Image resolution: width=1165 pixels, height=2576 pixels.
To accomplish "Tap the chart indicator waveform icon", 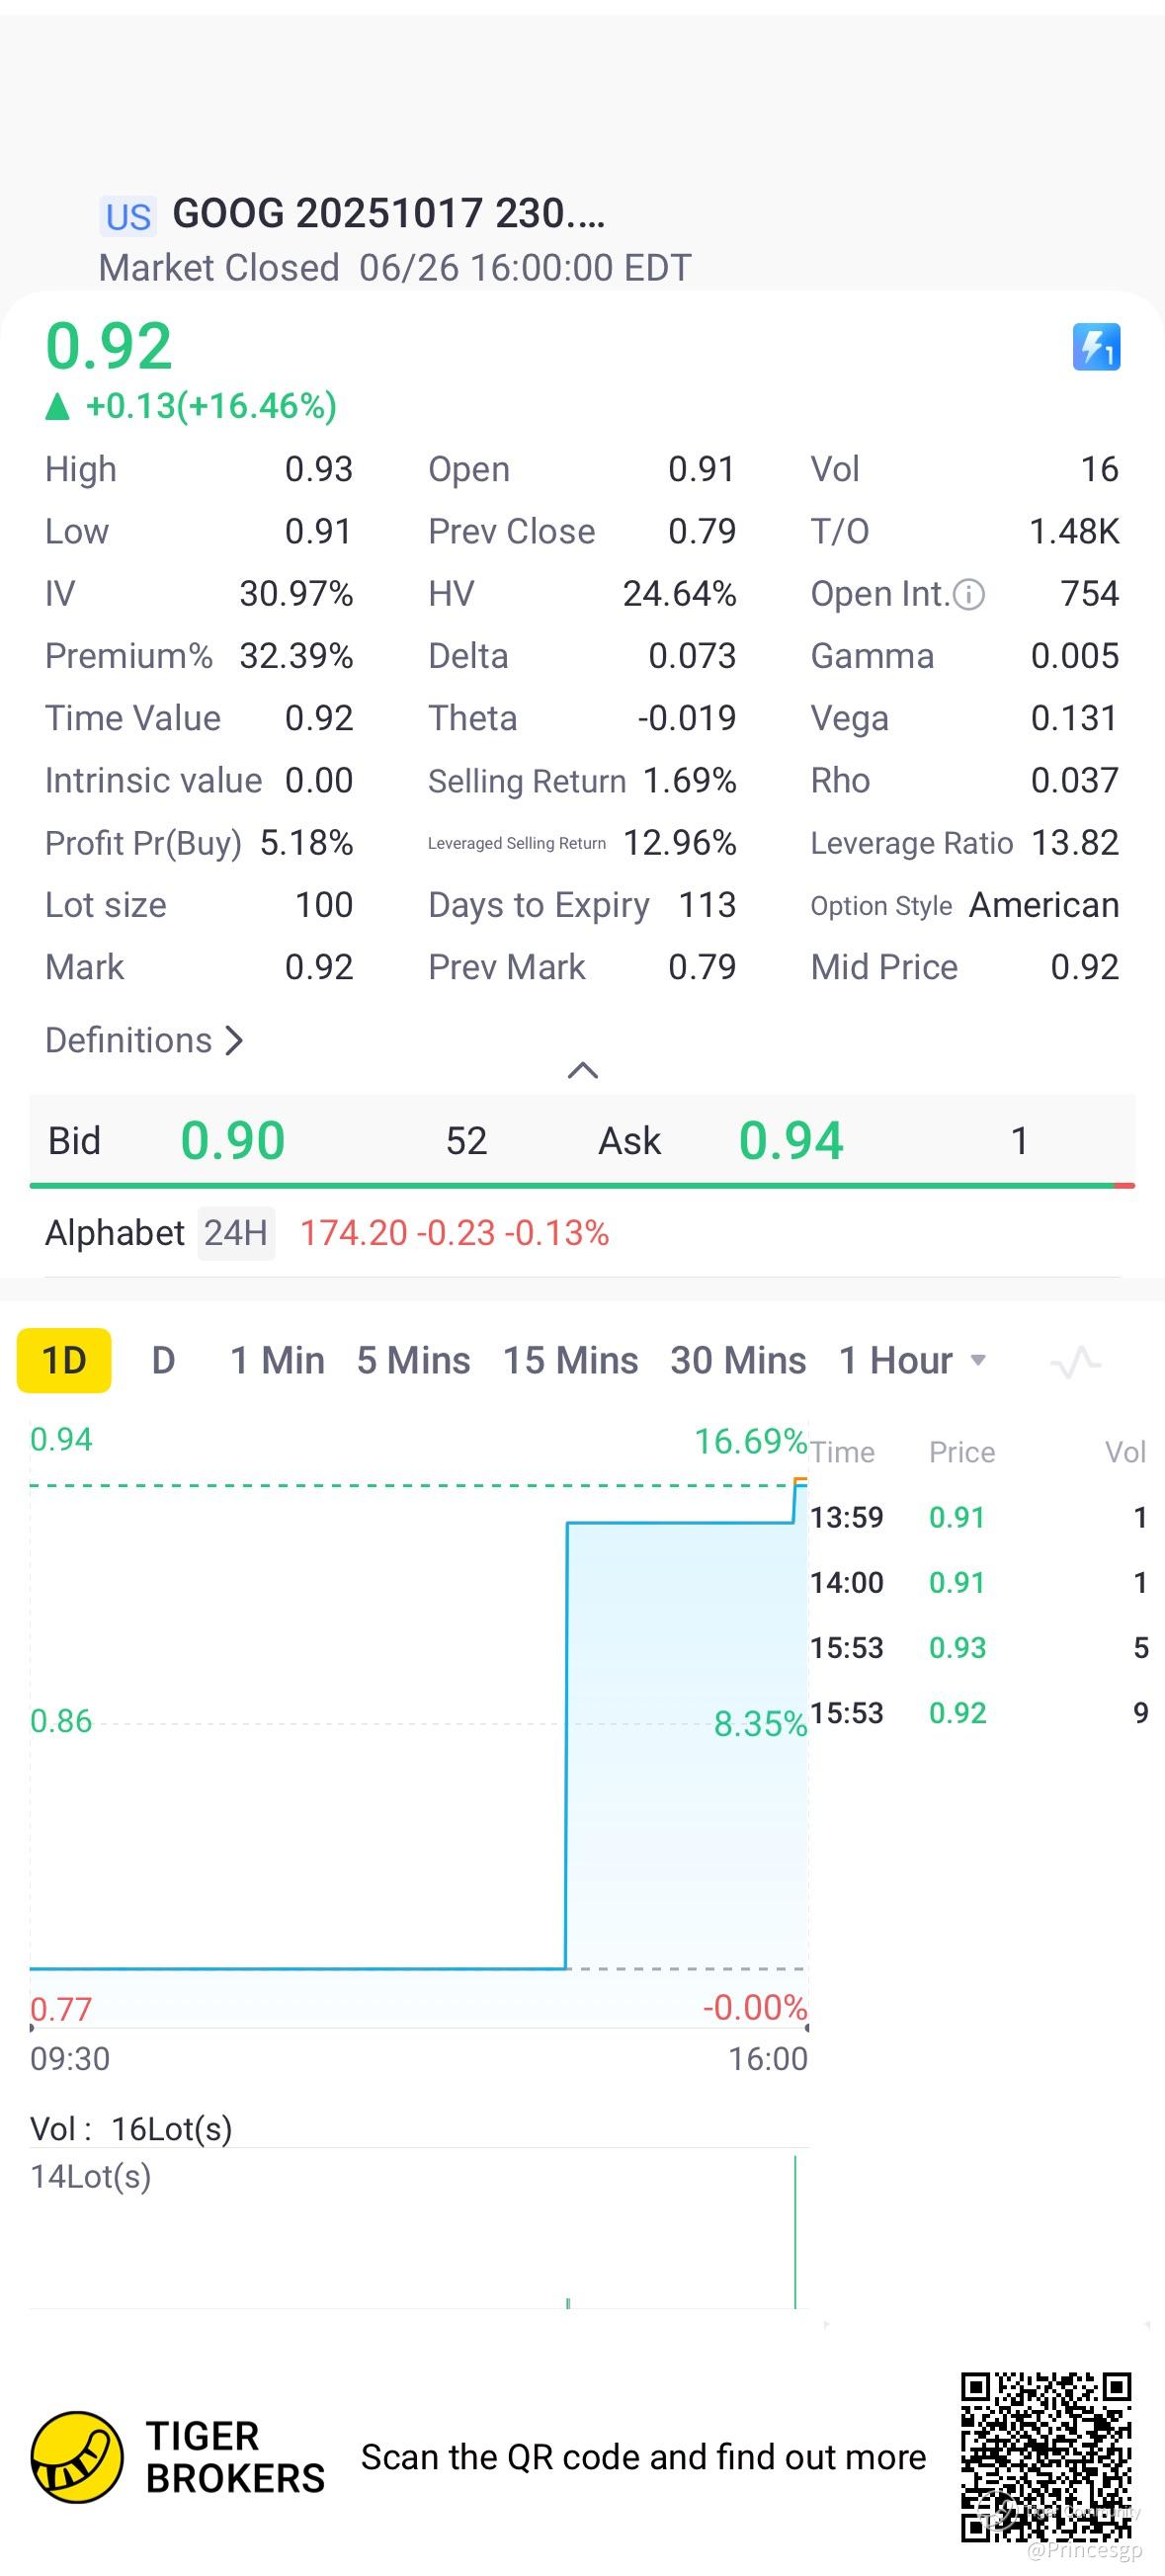I will tap(1076, 1362).
